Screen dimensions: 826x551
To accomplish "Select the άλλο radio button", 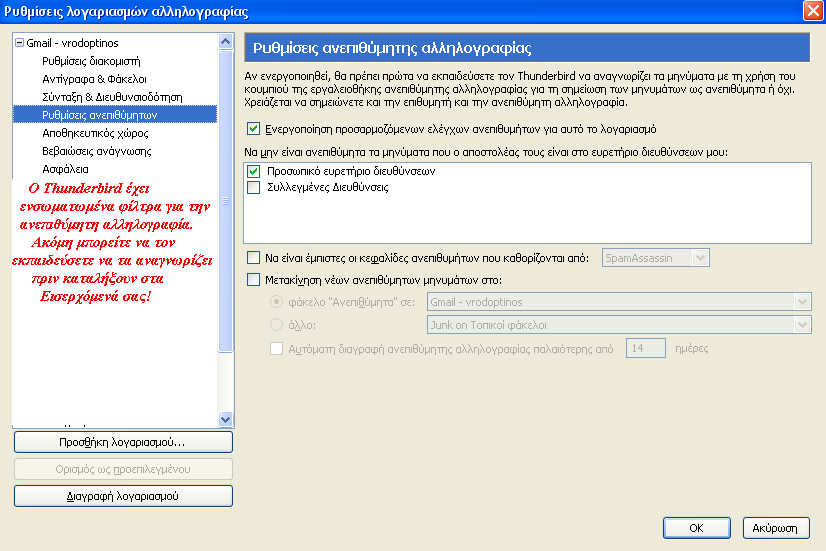I will 276,324.
